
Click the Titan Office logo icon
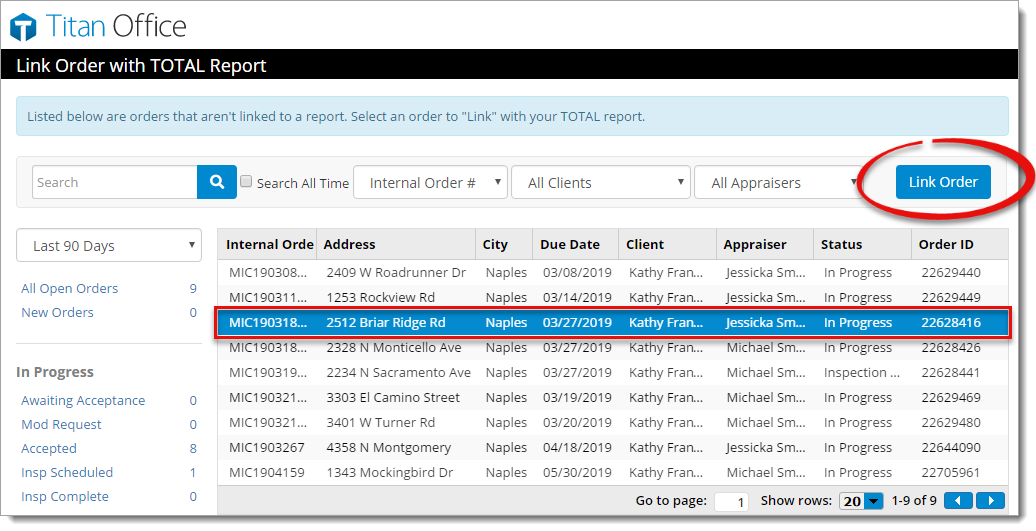click(x=23, y=27)
